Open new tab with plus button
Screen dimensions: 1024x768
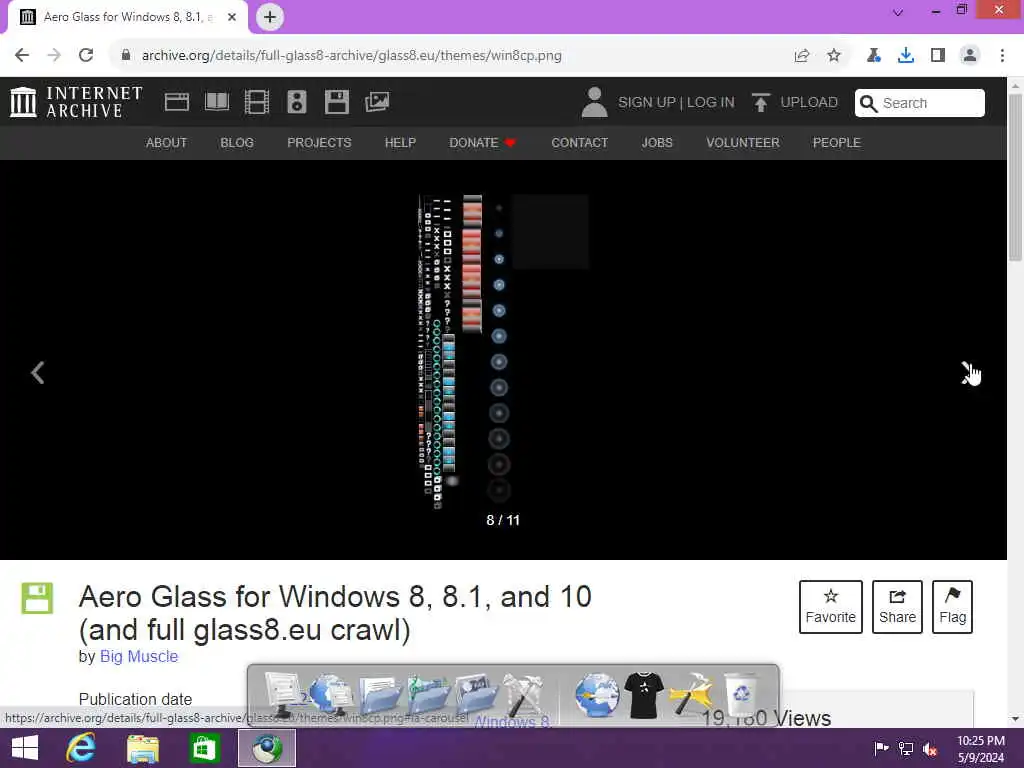pyautogui.click(x=270, y=17)
